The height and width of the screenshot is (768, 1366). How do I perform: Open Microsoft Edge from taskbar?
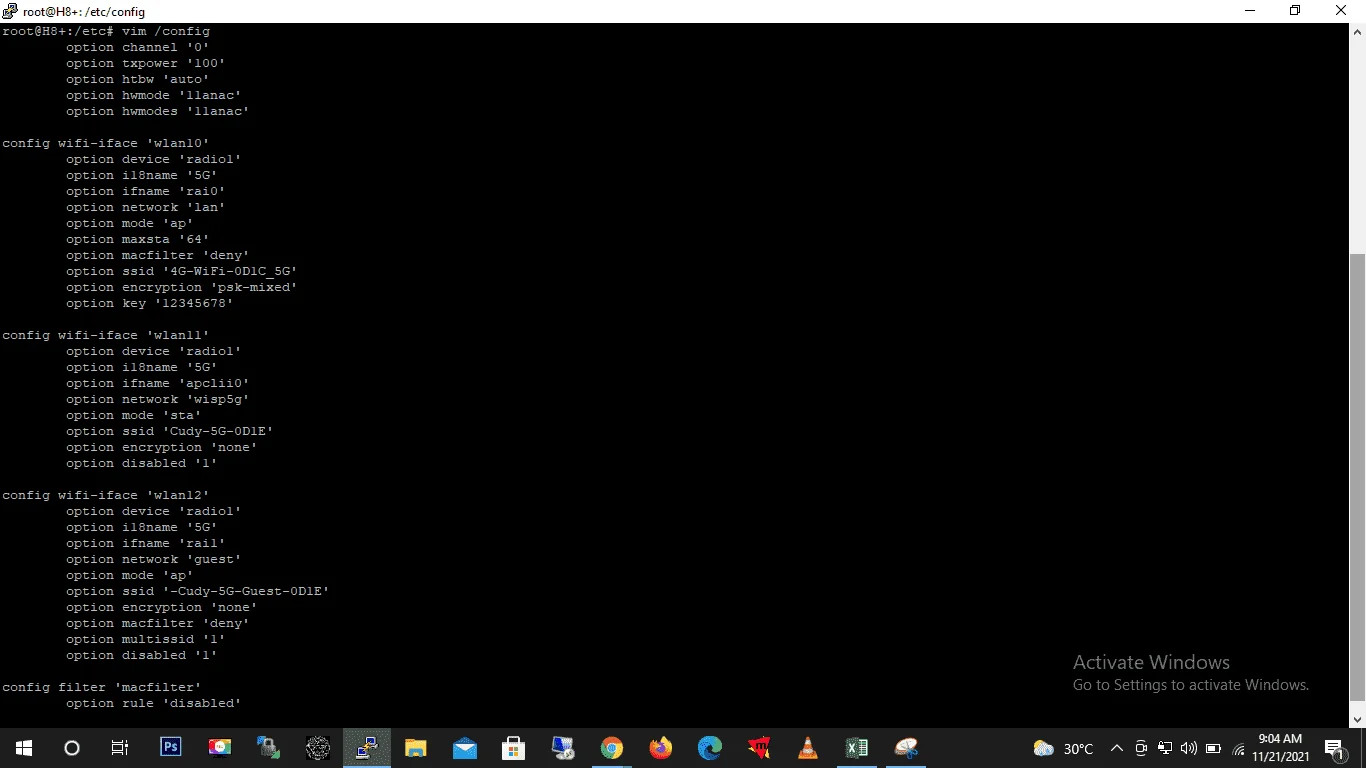[x=710, y=748]
